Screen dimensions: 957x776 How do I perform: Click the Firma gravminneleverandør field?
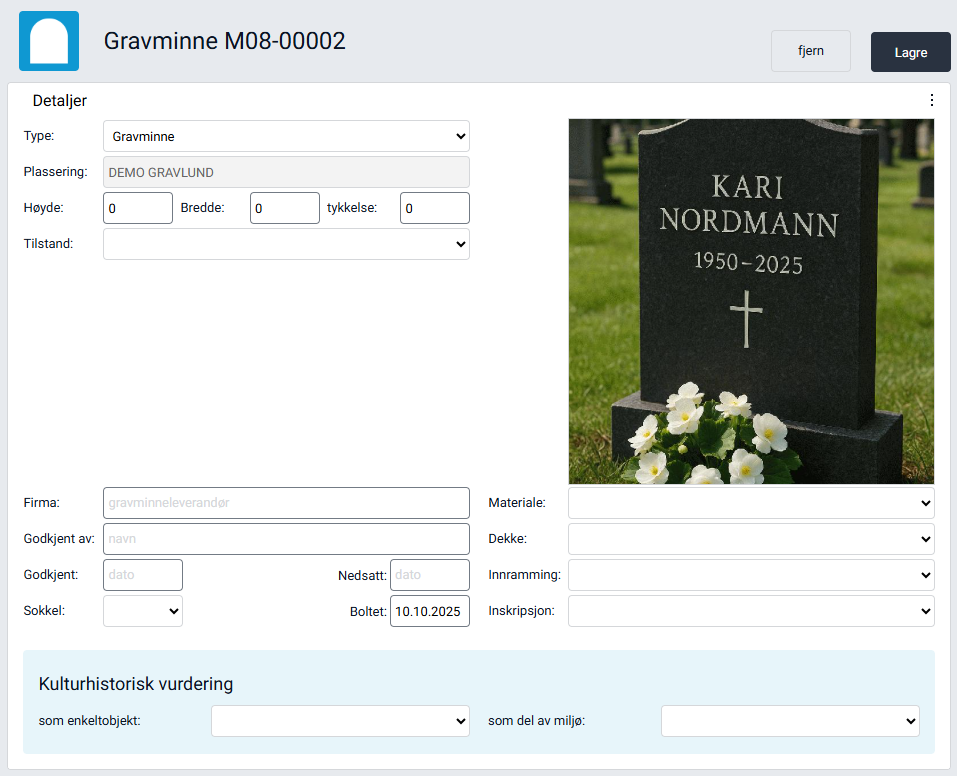click(x=286, y=502)
